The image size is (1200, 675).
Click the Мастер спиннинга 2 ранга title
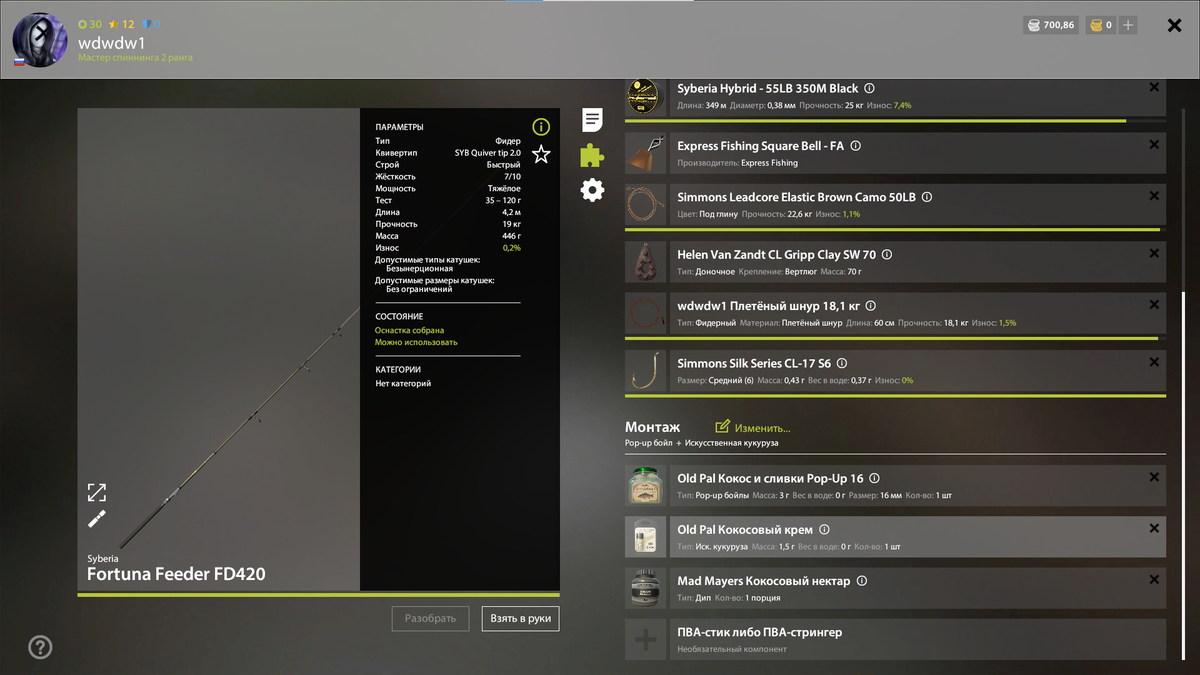[x=136, y=58]
